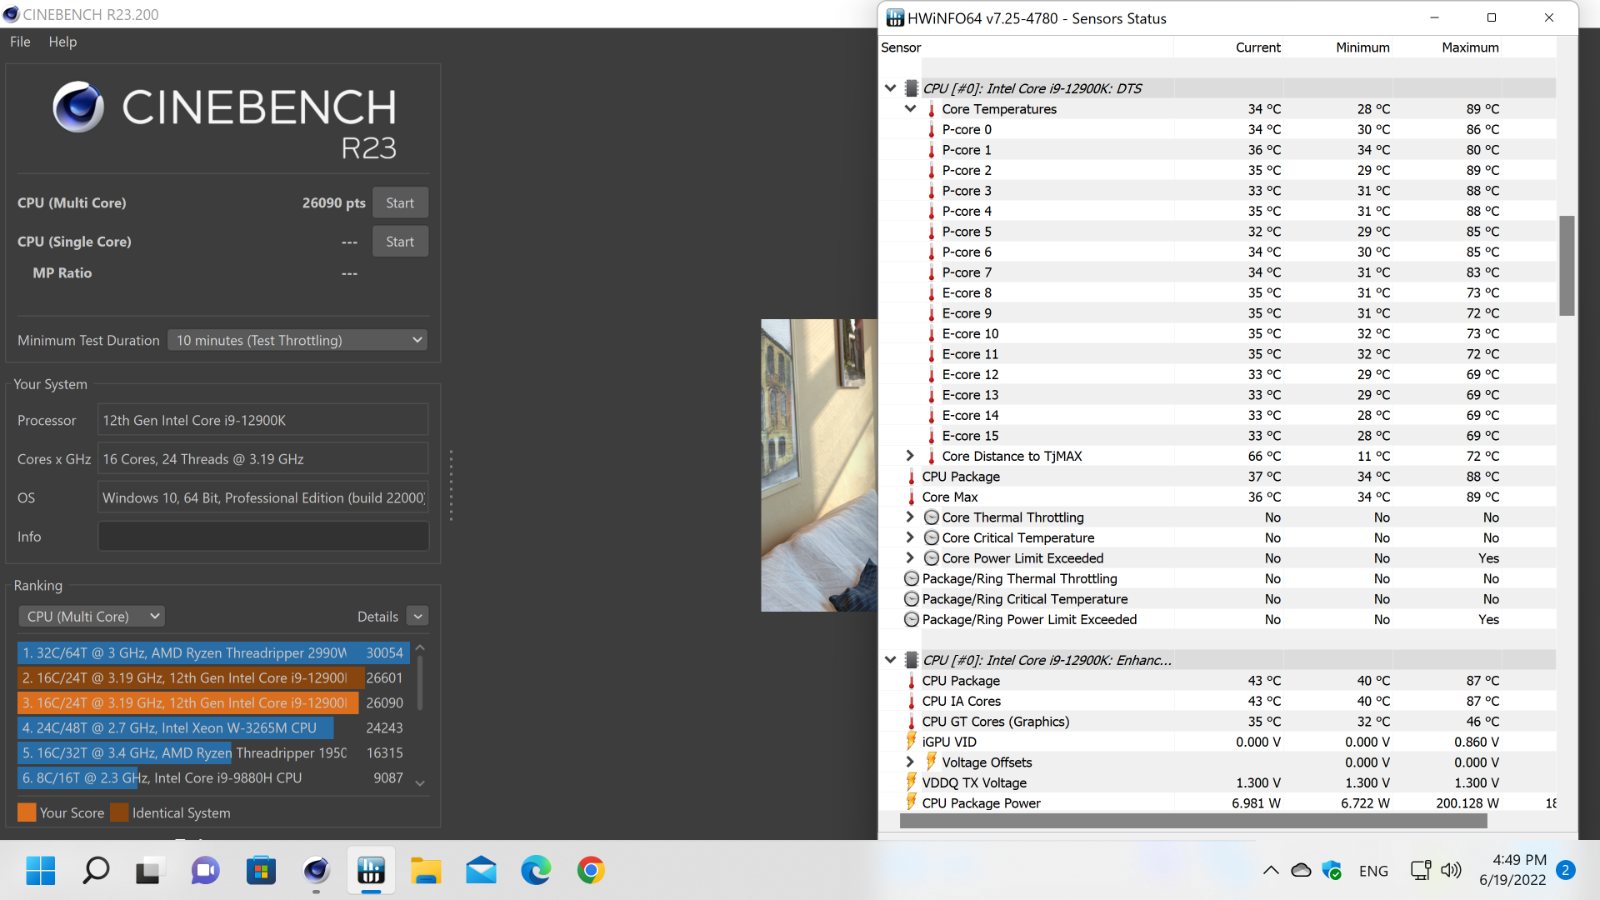Click the Core Power Limit Exceeded icon
Screen dimensions: 1600x900
point(931,558)
